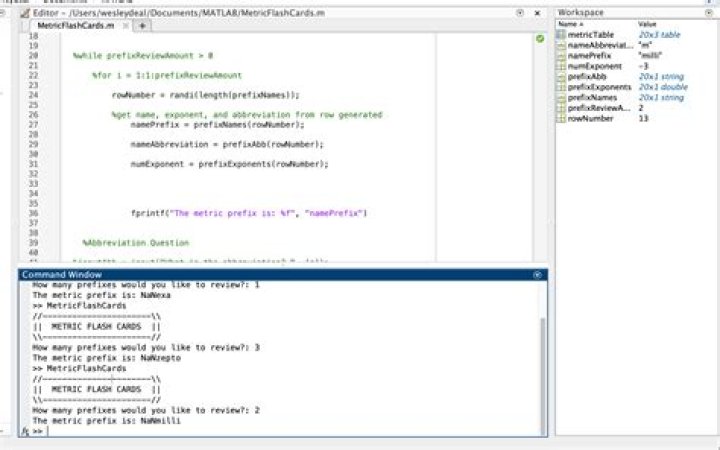Click the fprintf metric prefix line

(x=249, y=213)
